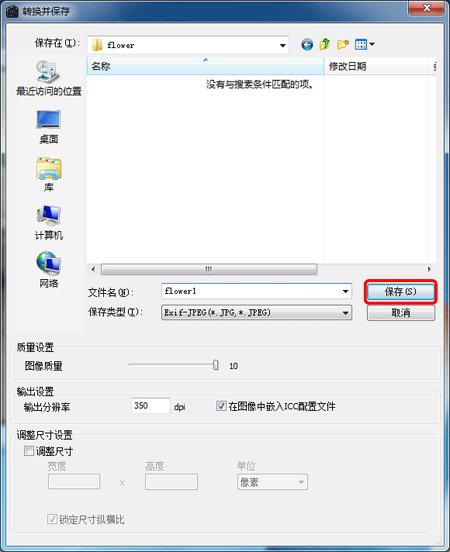Go up one folder level icon
The width and height of the screenshot is (450, 552).
coord(325,44)
